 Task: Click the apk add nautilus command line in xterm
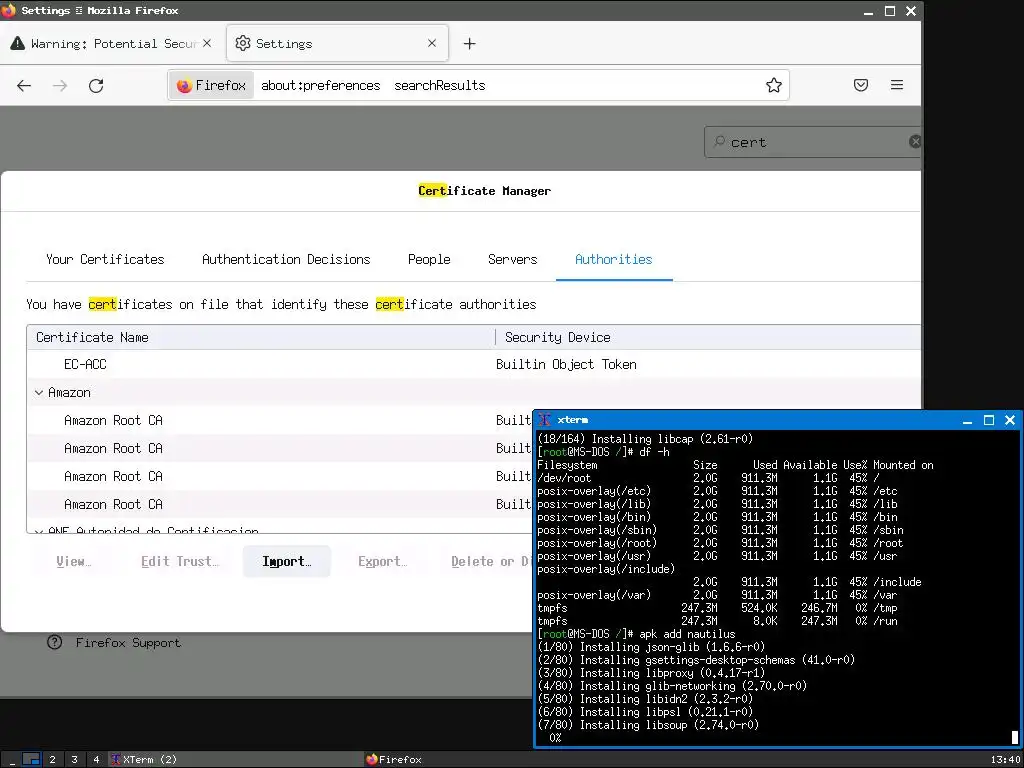point(636,634)
